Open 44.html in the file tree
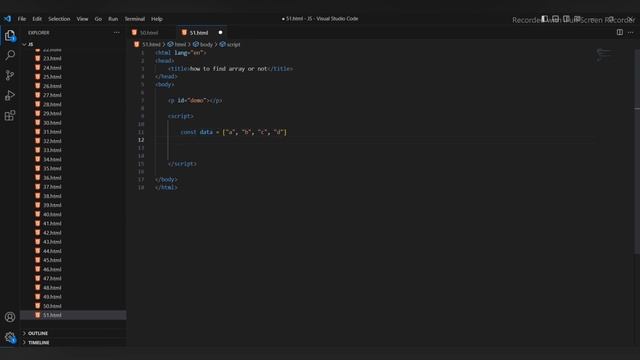 tap(52, 251)
